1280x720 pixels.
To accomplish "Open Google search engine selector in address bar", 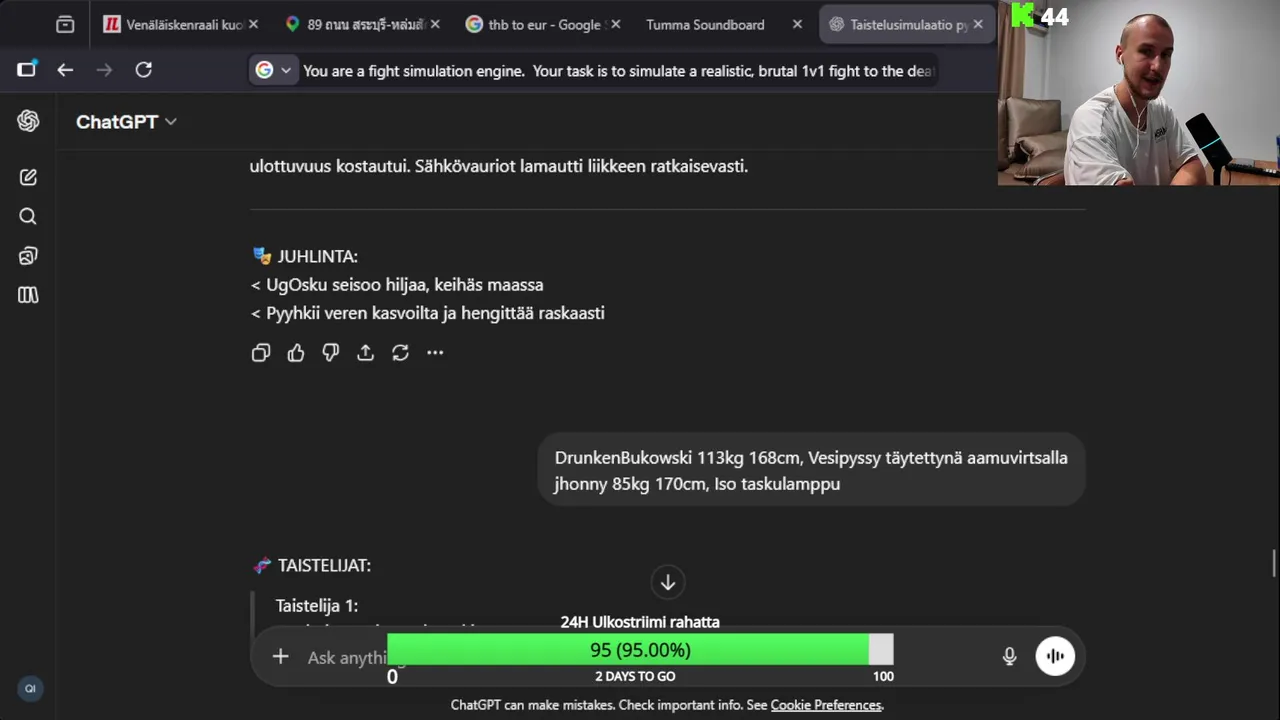I will click(x=274, y=70).
